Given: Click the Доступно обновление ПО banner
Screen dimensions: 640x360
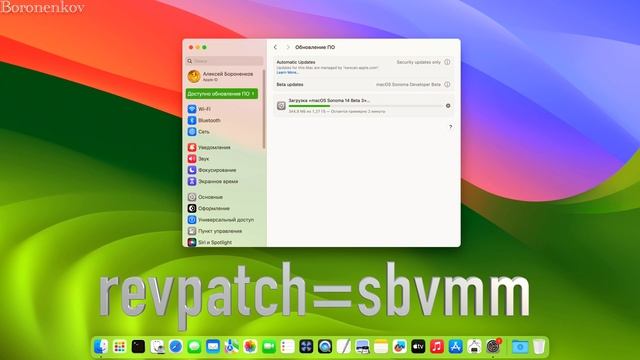Looking at the screenshot, I should [222, 94].
